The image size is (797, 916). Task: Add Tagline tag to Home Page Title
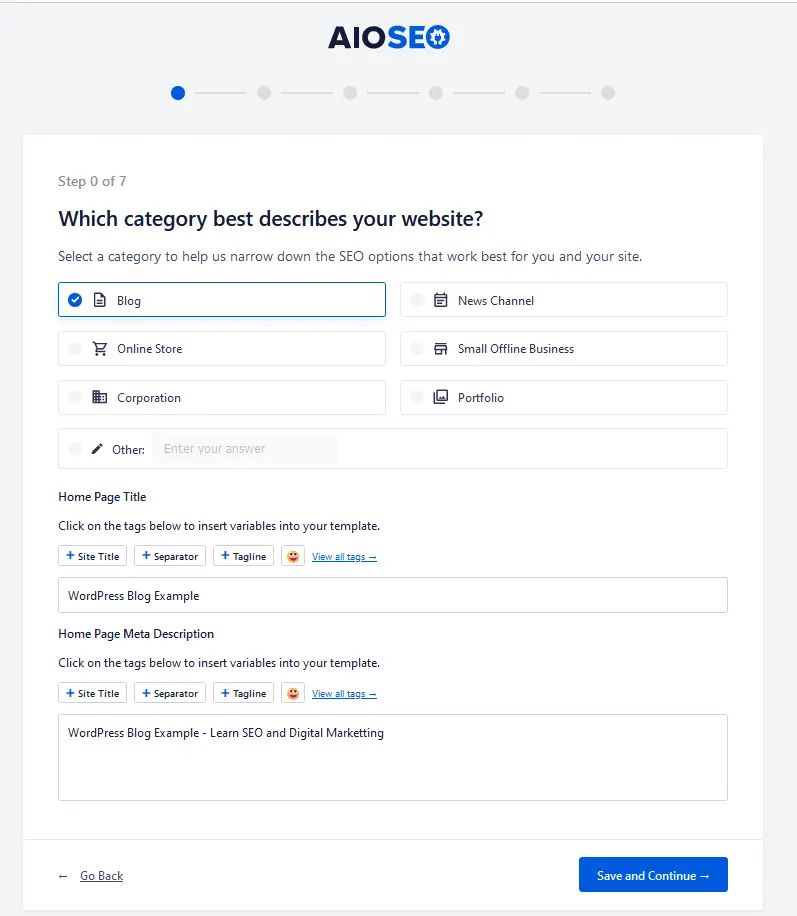click(x=243, y=556)
